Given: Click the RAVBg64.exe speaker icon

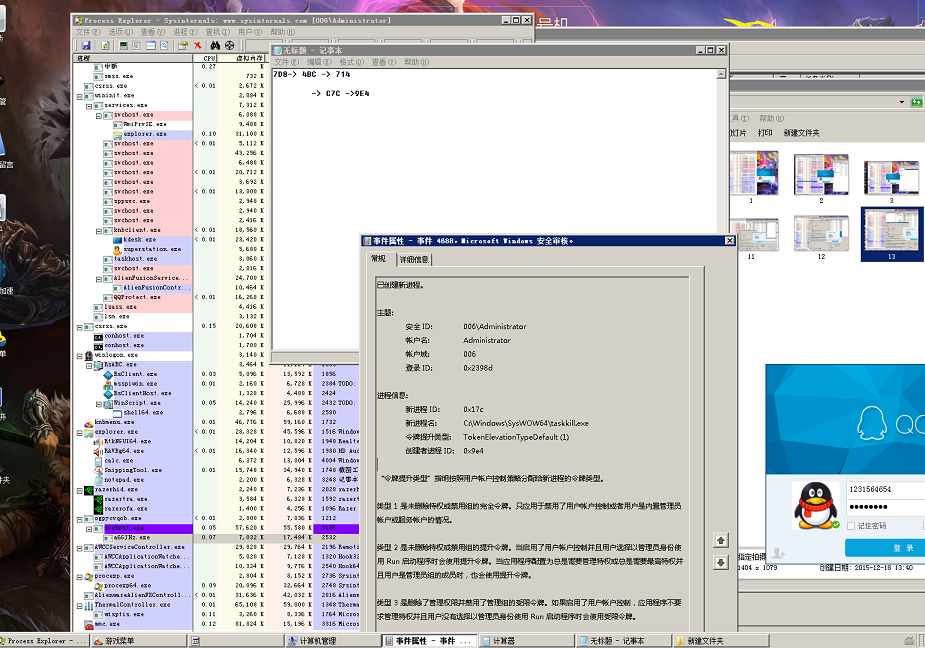Looking at the screenshot, I should [x=99, y=451].
